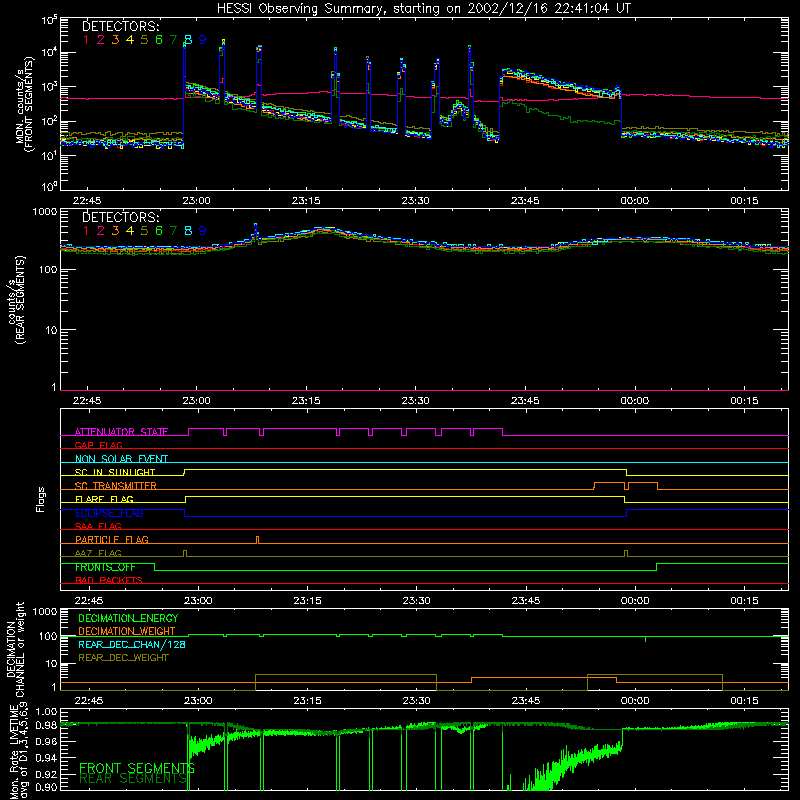Click 23:30 tick under flags plot
Image resolution: width=800 pixels, height=800 pixels.
(x=416, y=601)
